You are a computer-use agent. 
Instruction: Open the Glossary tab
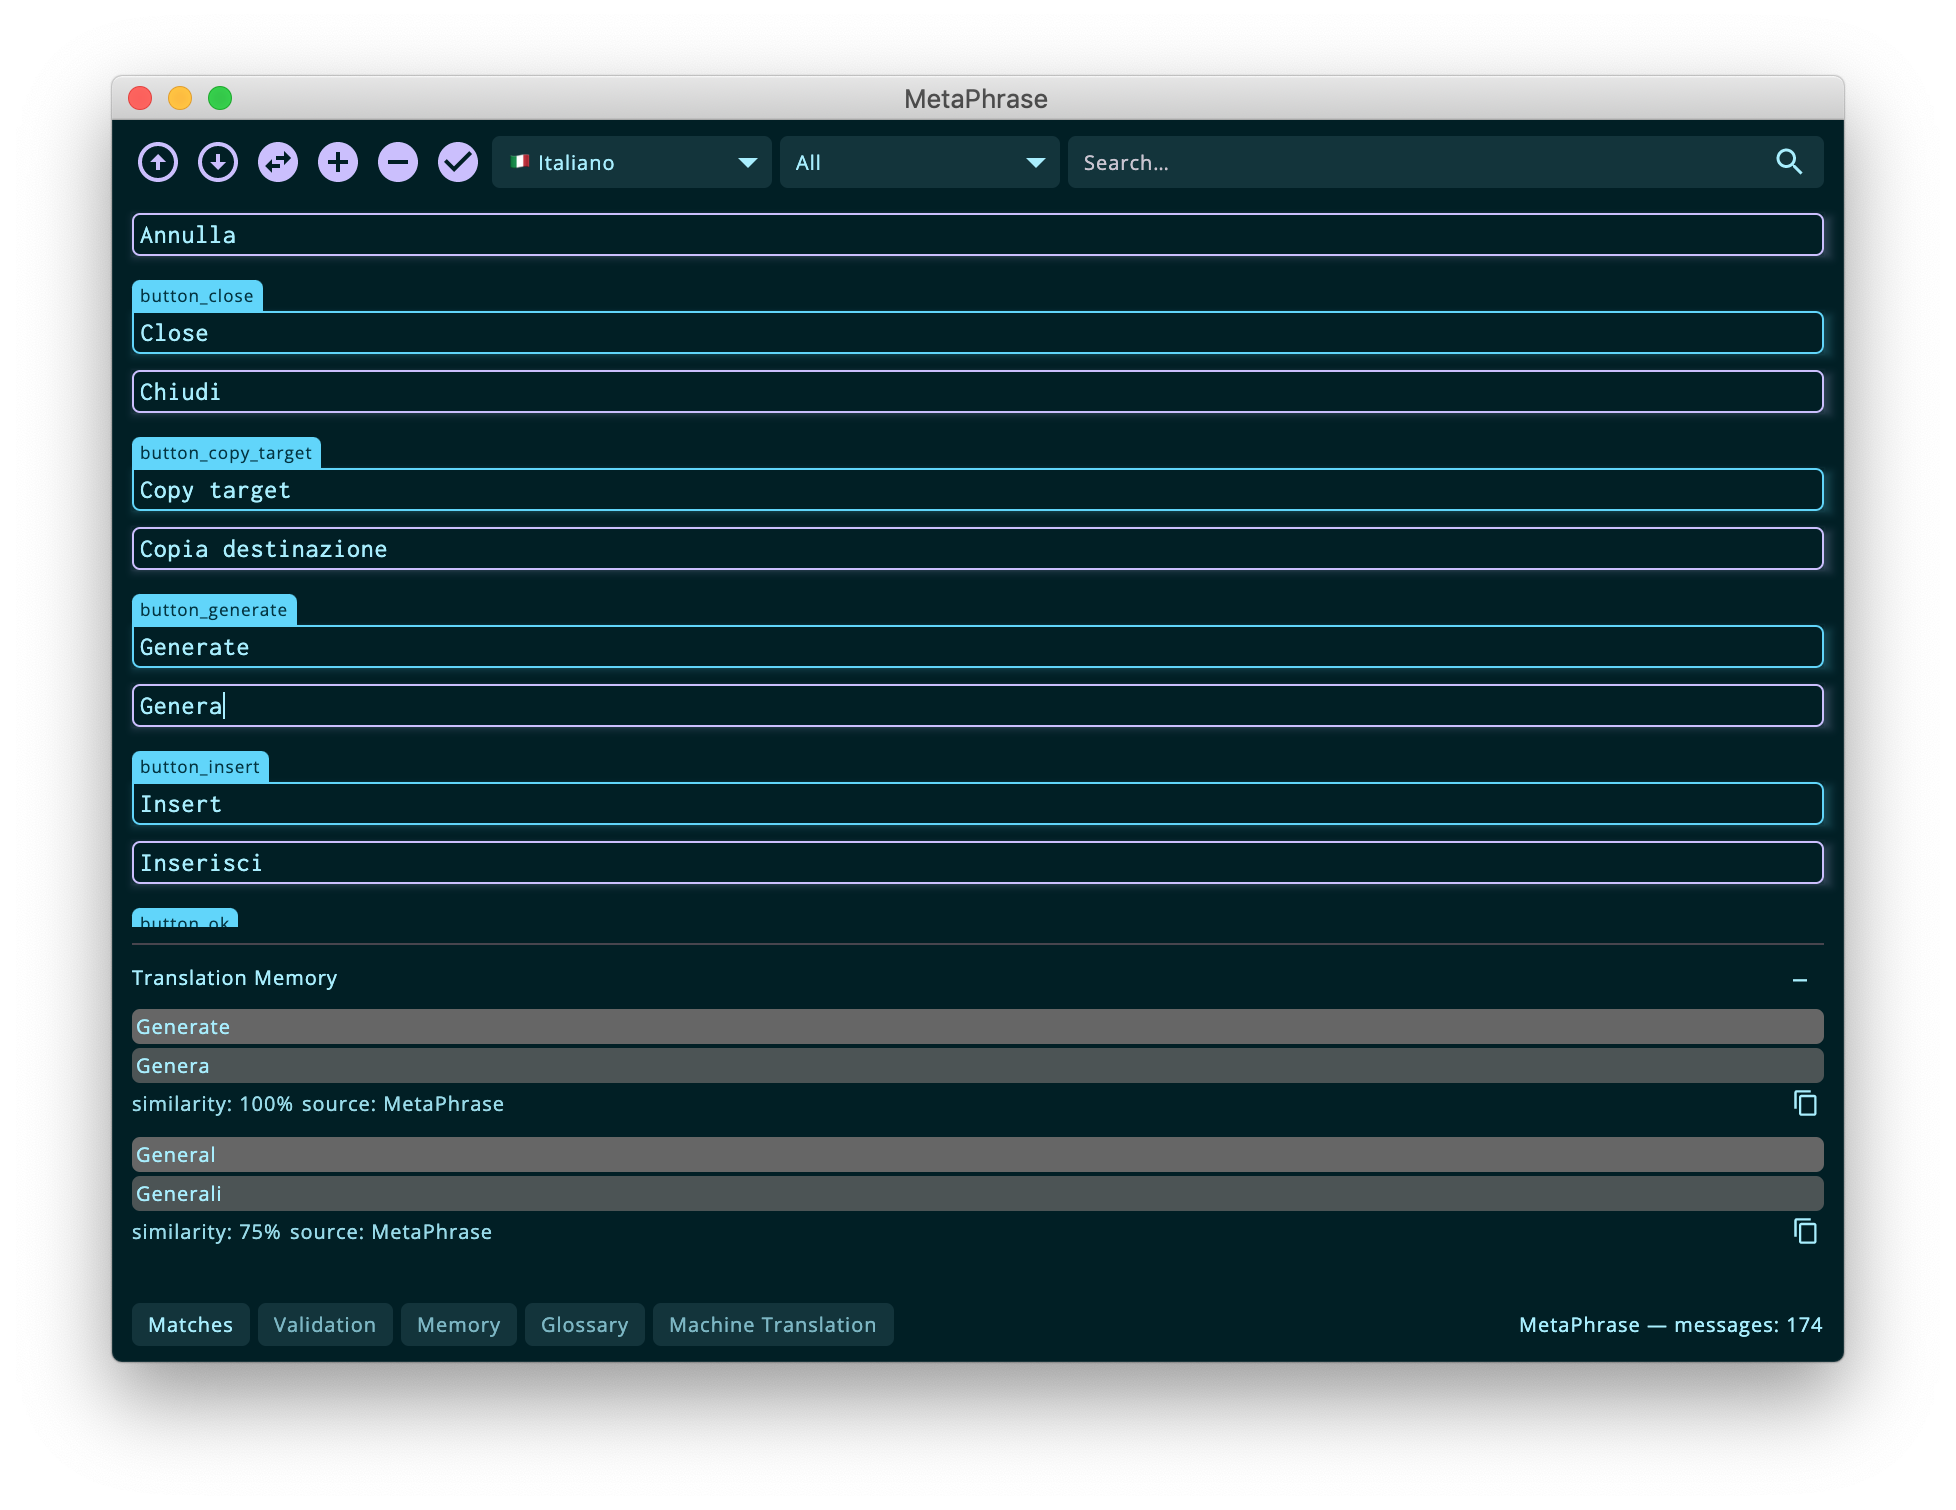click(x=585, y=1324)
